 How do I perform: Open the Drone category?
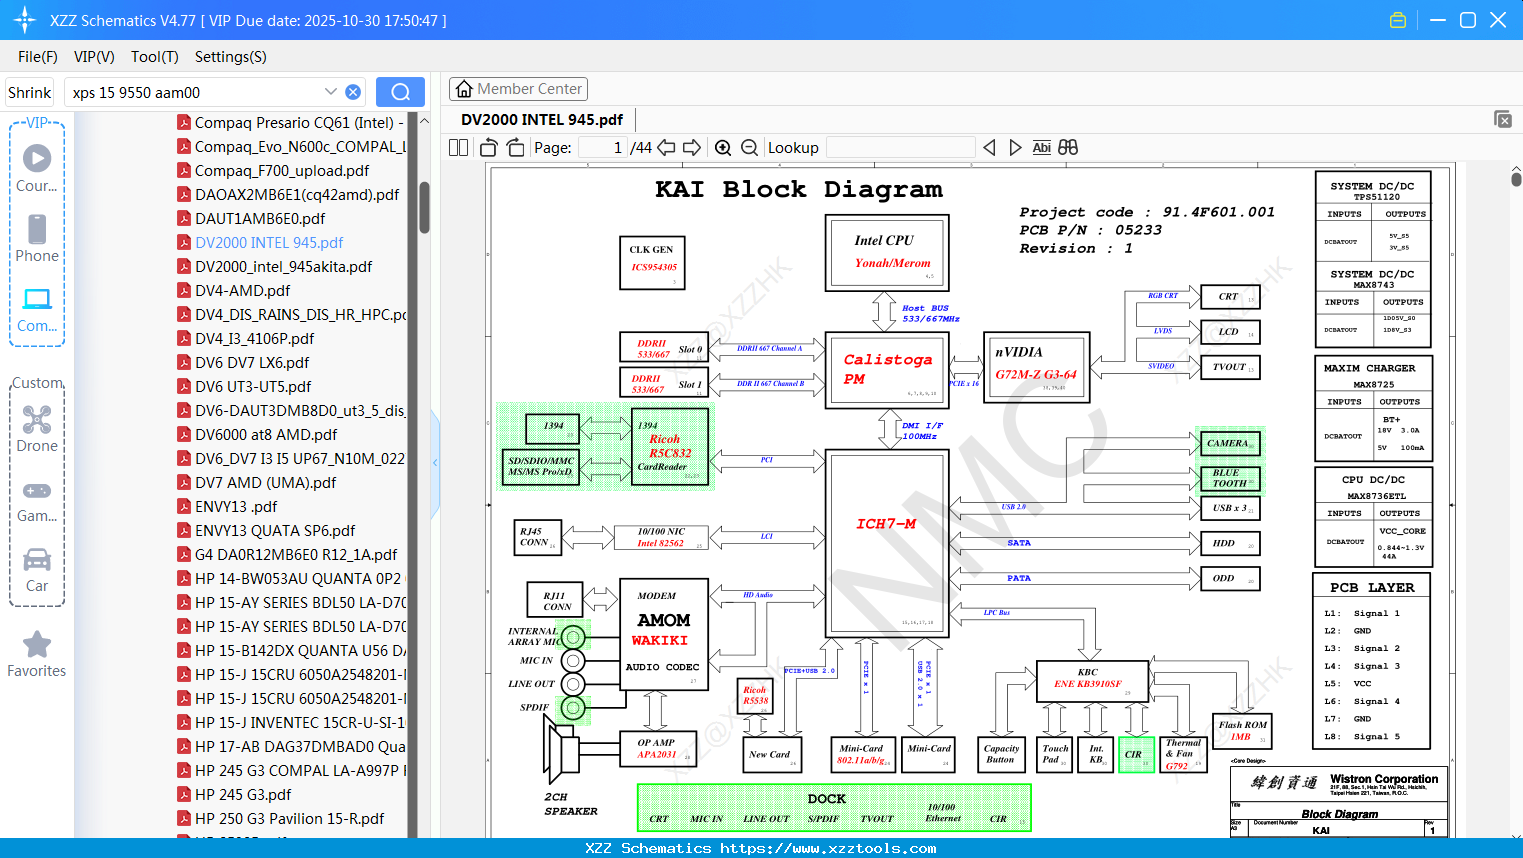pyautogui.click(x=37, y=428)
